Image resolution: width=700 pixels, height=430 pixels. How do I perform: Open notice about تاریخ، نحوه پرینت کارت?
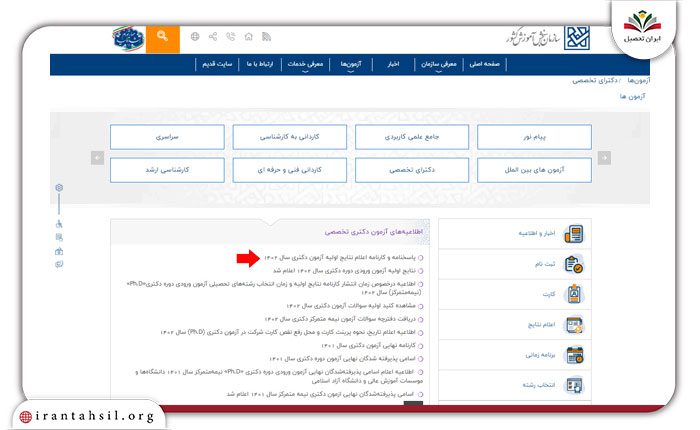[x=288, y=332]
